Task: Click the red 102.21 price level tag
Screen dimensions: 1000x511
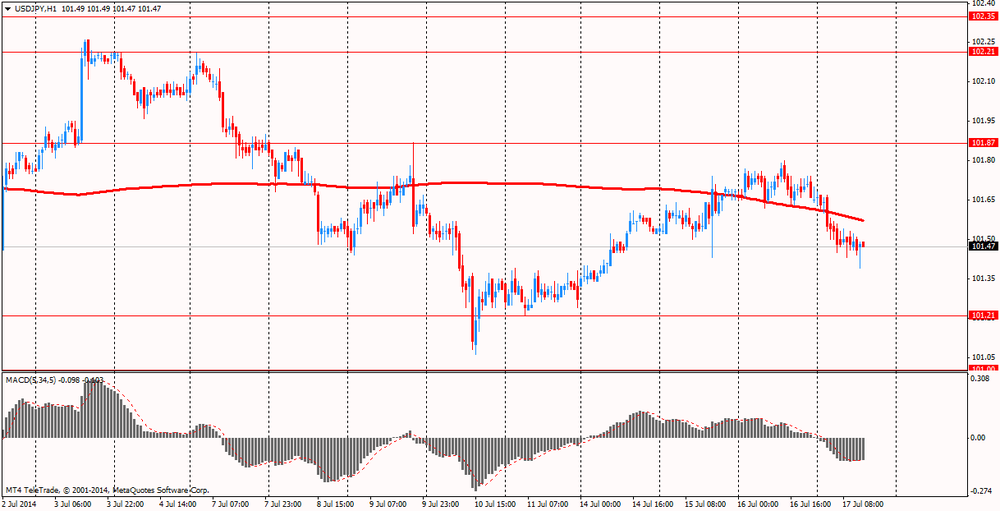Action: (983, 52)
